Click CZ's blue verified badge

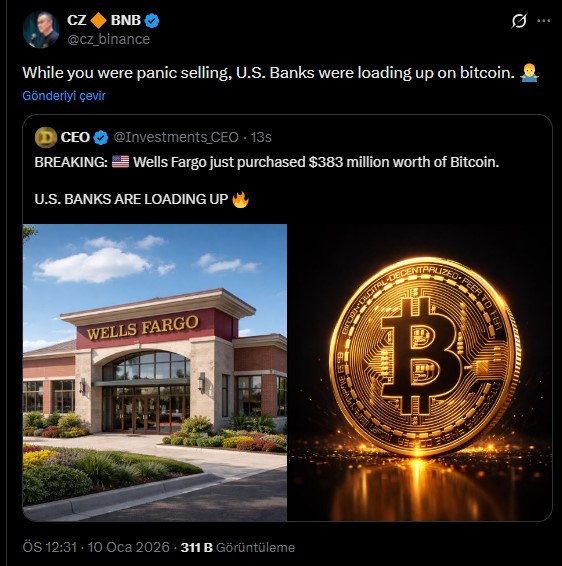coord(152,21)
